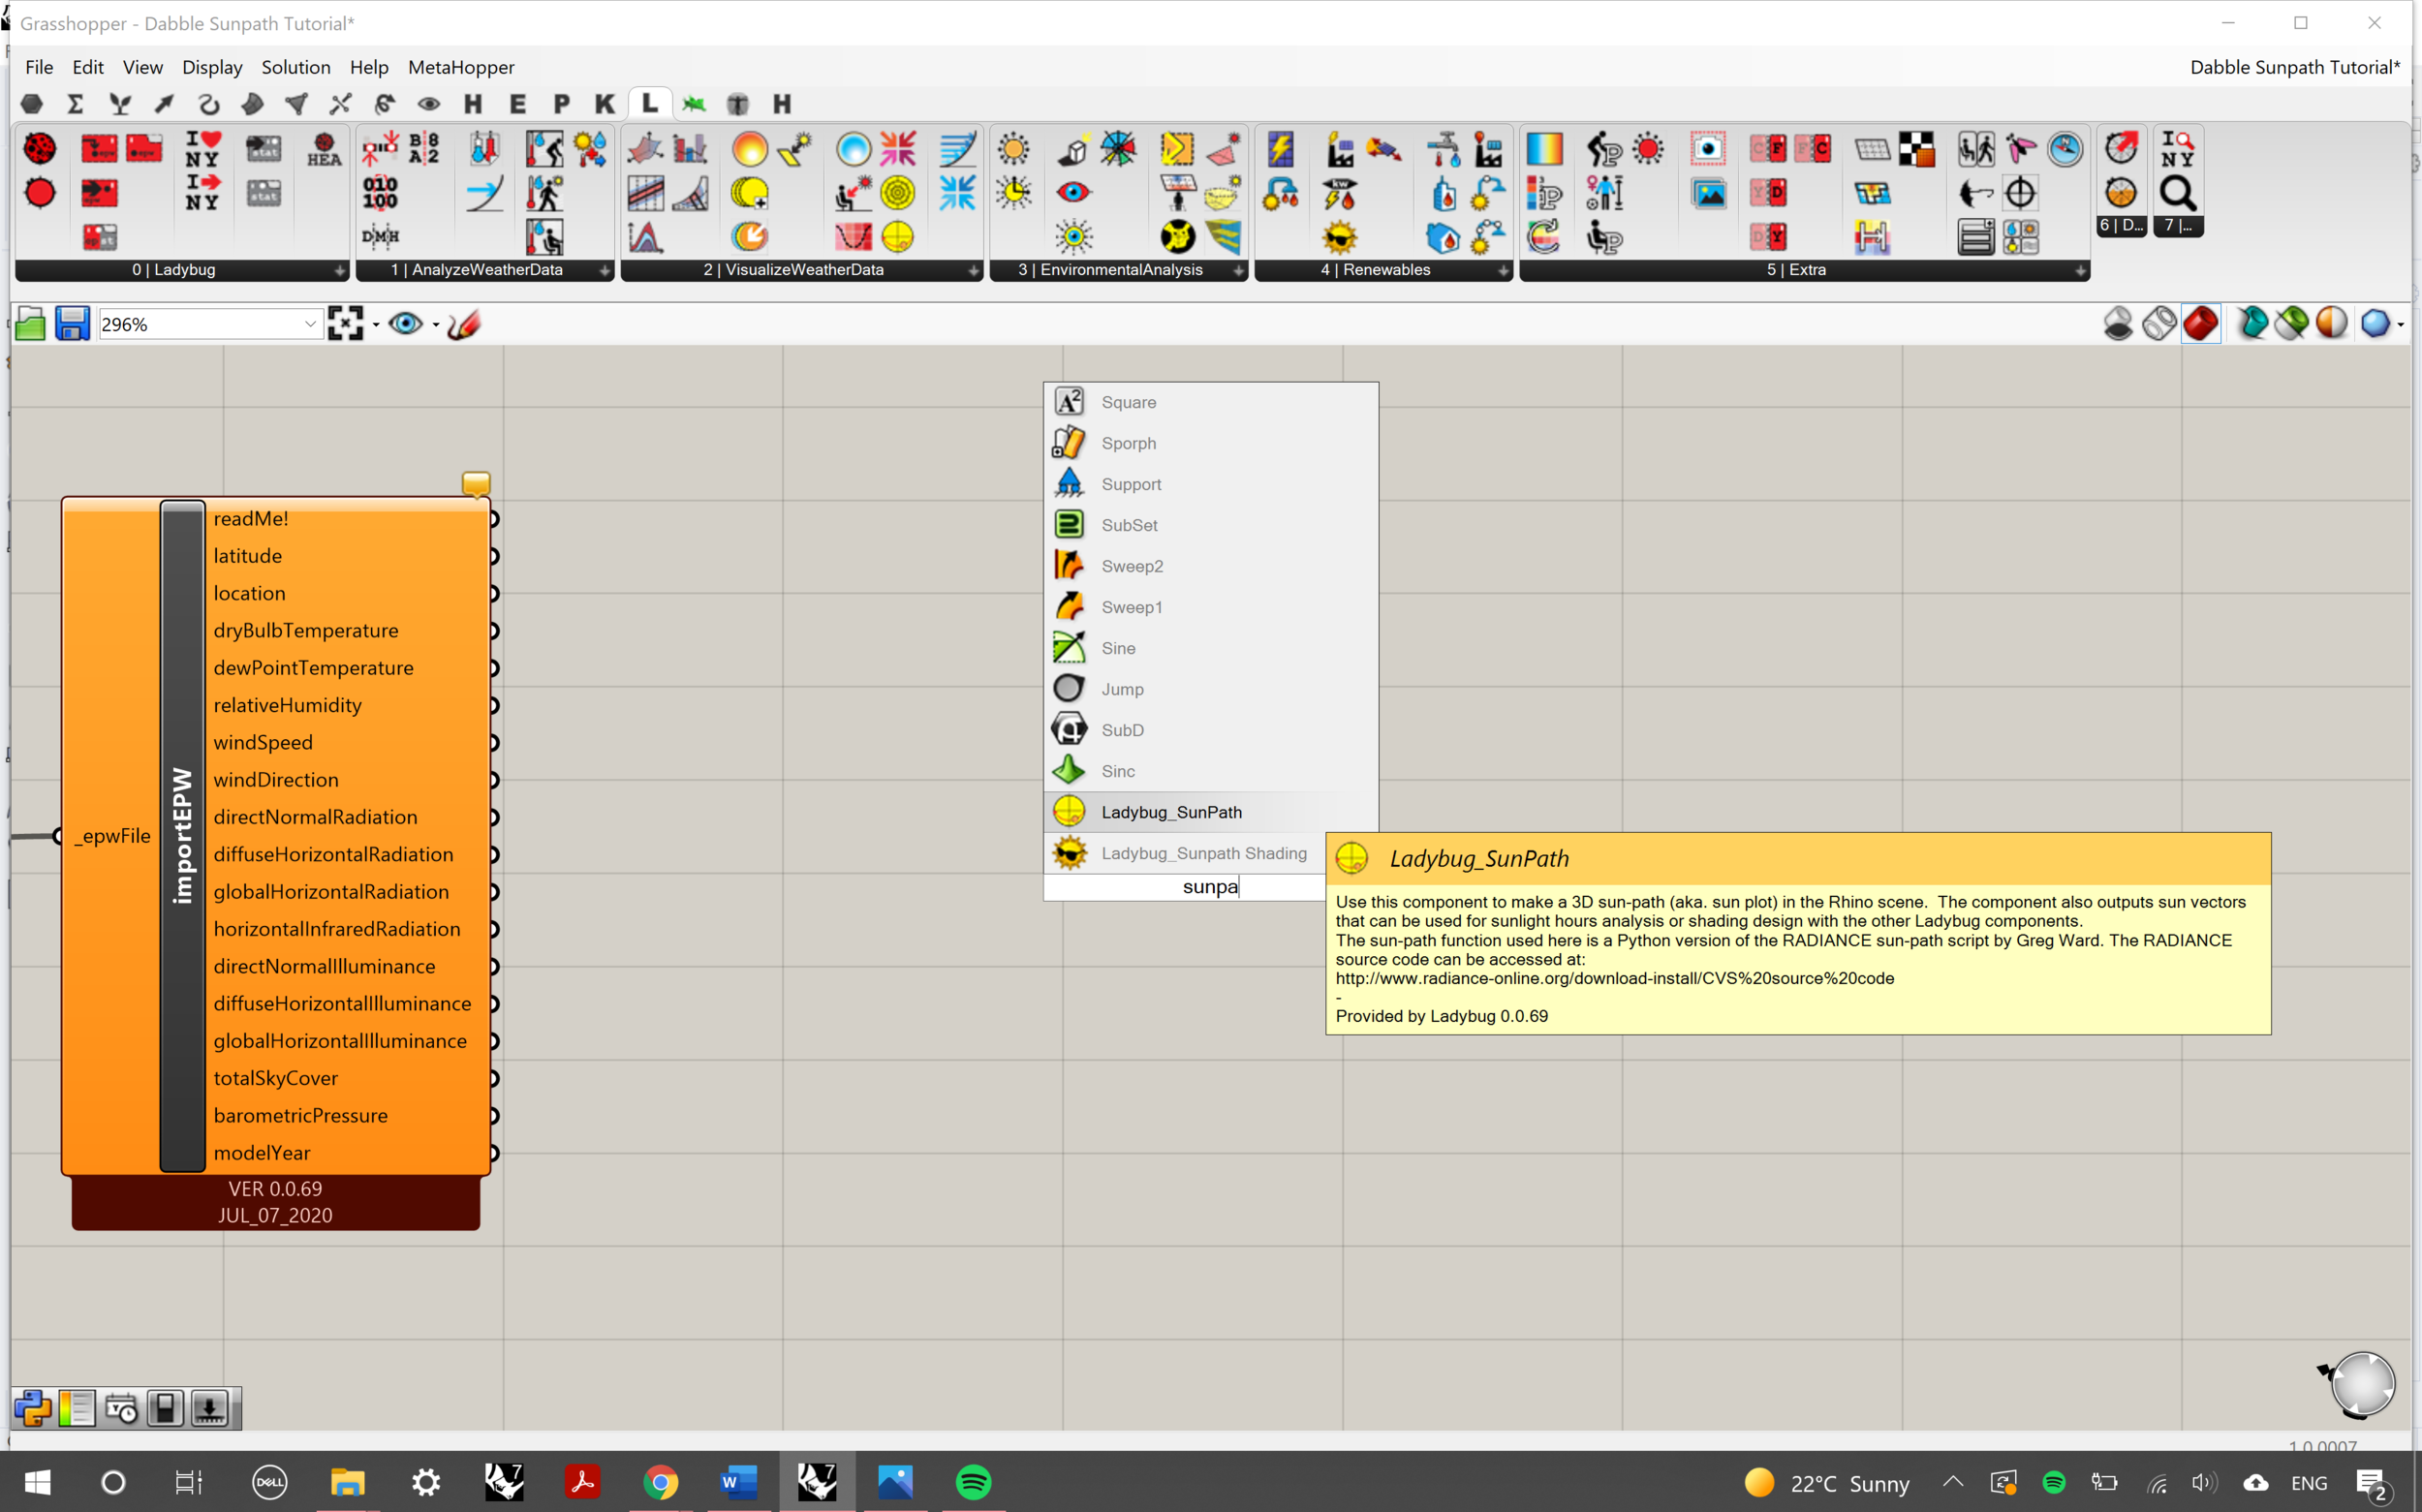This screenshot has width=2422, height=1512.
Task: Click the compass widget on canvas
Action: [2362, 1385]
